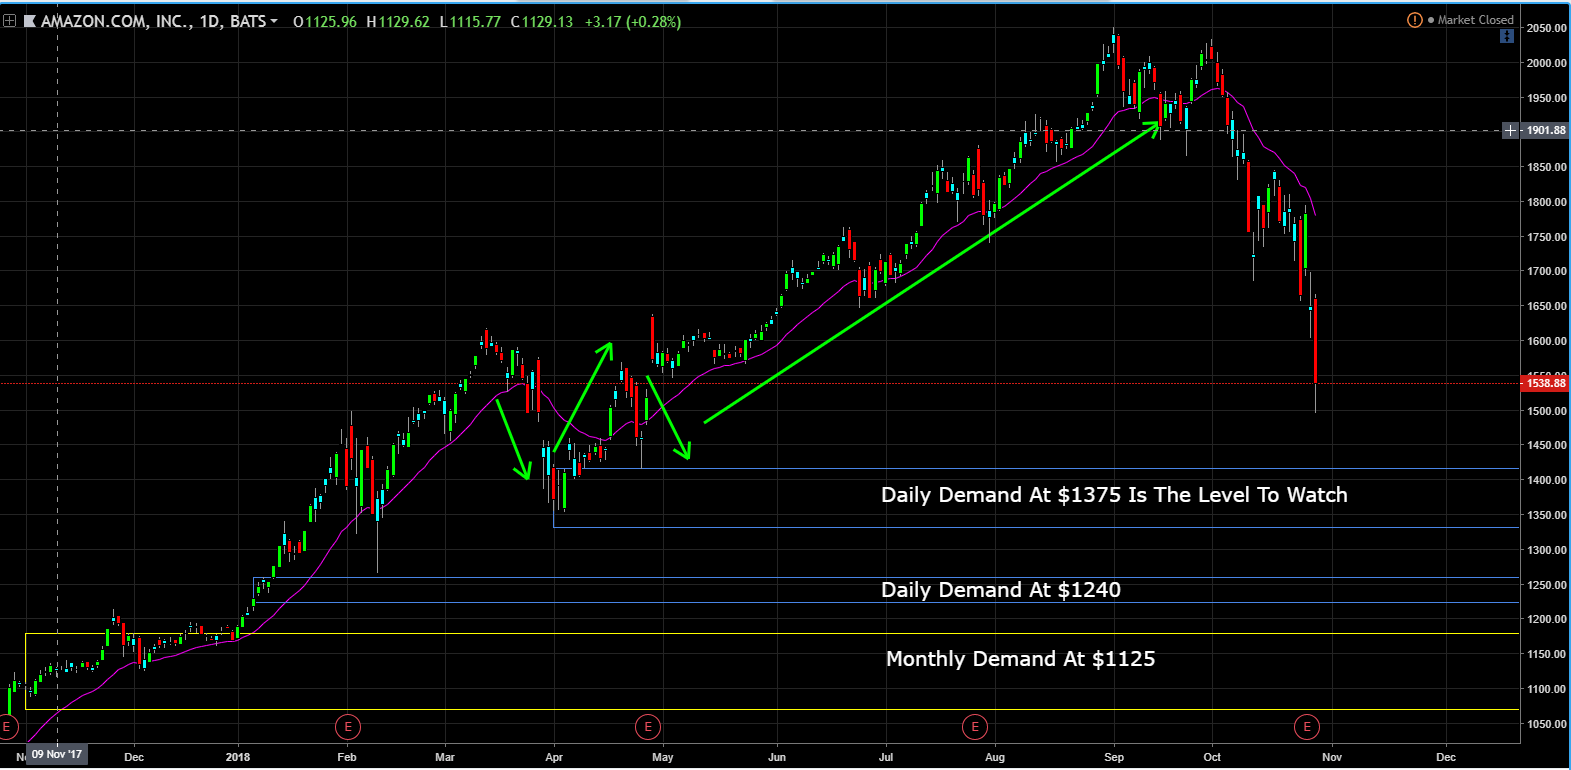Click the flag icon beside AMAZON.COM title

pyautogui.click(x=30, y=21)
